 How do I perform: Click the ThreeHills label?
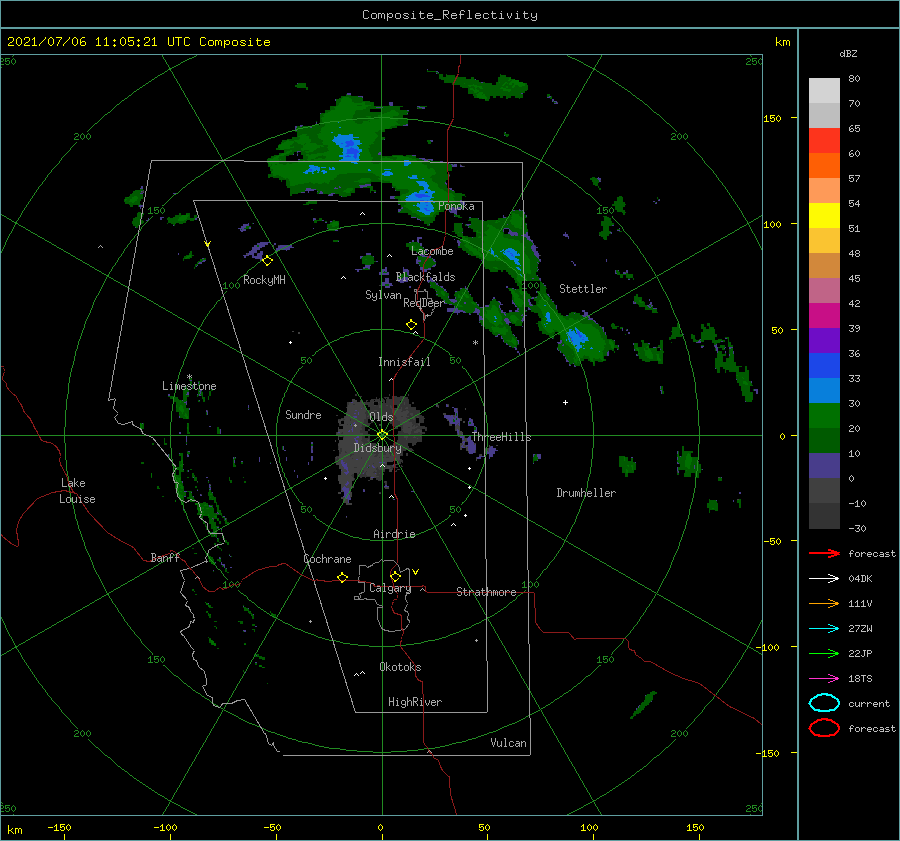(x=501, y=437)
